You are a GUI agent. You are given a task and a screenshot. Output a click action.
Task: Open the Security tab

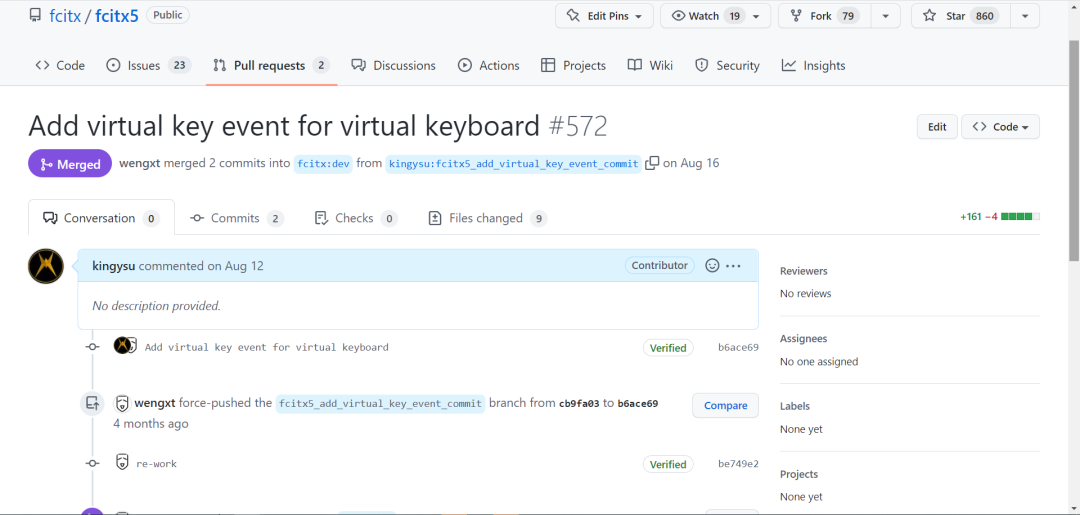click(727, 65)
